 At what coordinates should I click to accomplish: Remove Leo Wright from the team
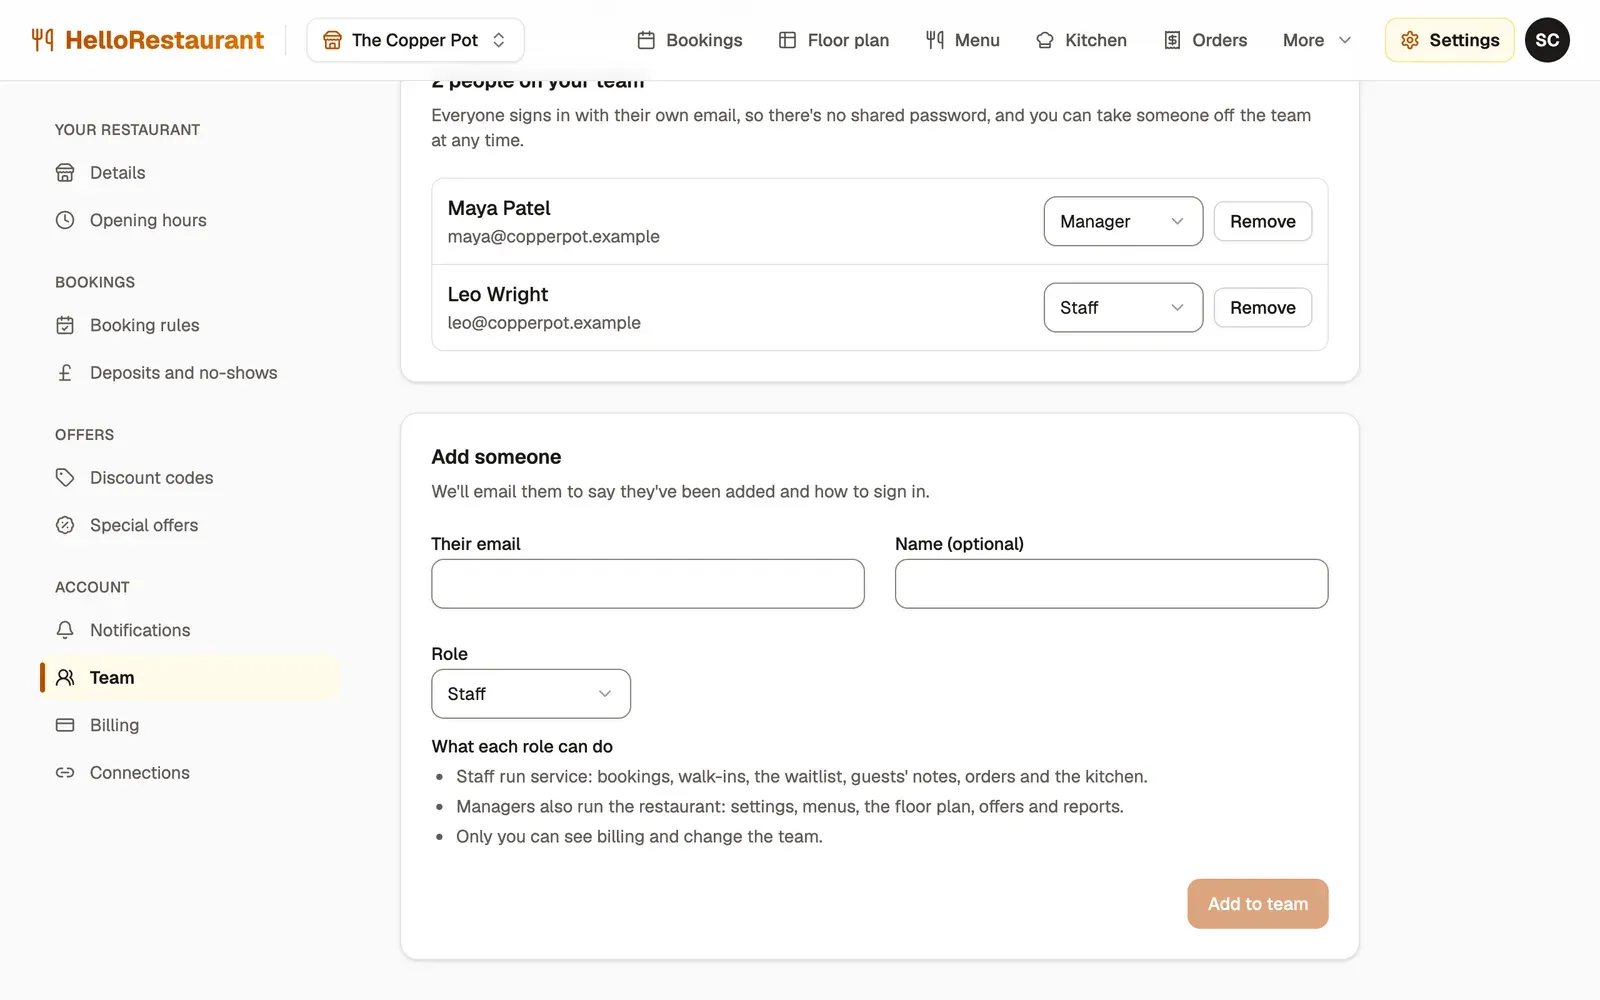click(1263, 308)
